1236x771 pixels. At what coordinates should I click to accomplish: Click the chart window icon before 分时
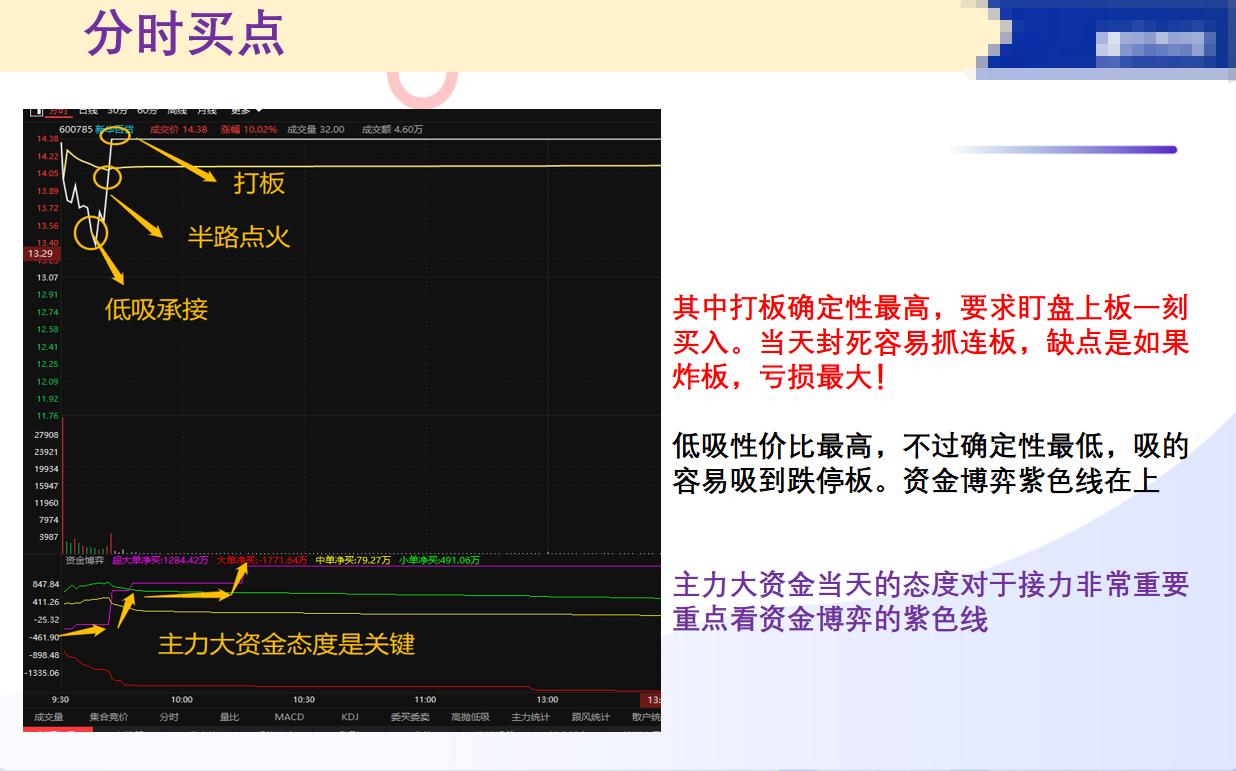36,111
